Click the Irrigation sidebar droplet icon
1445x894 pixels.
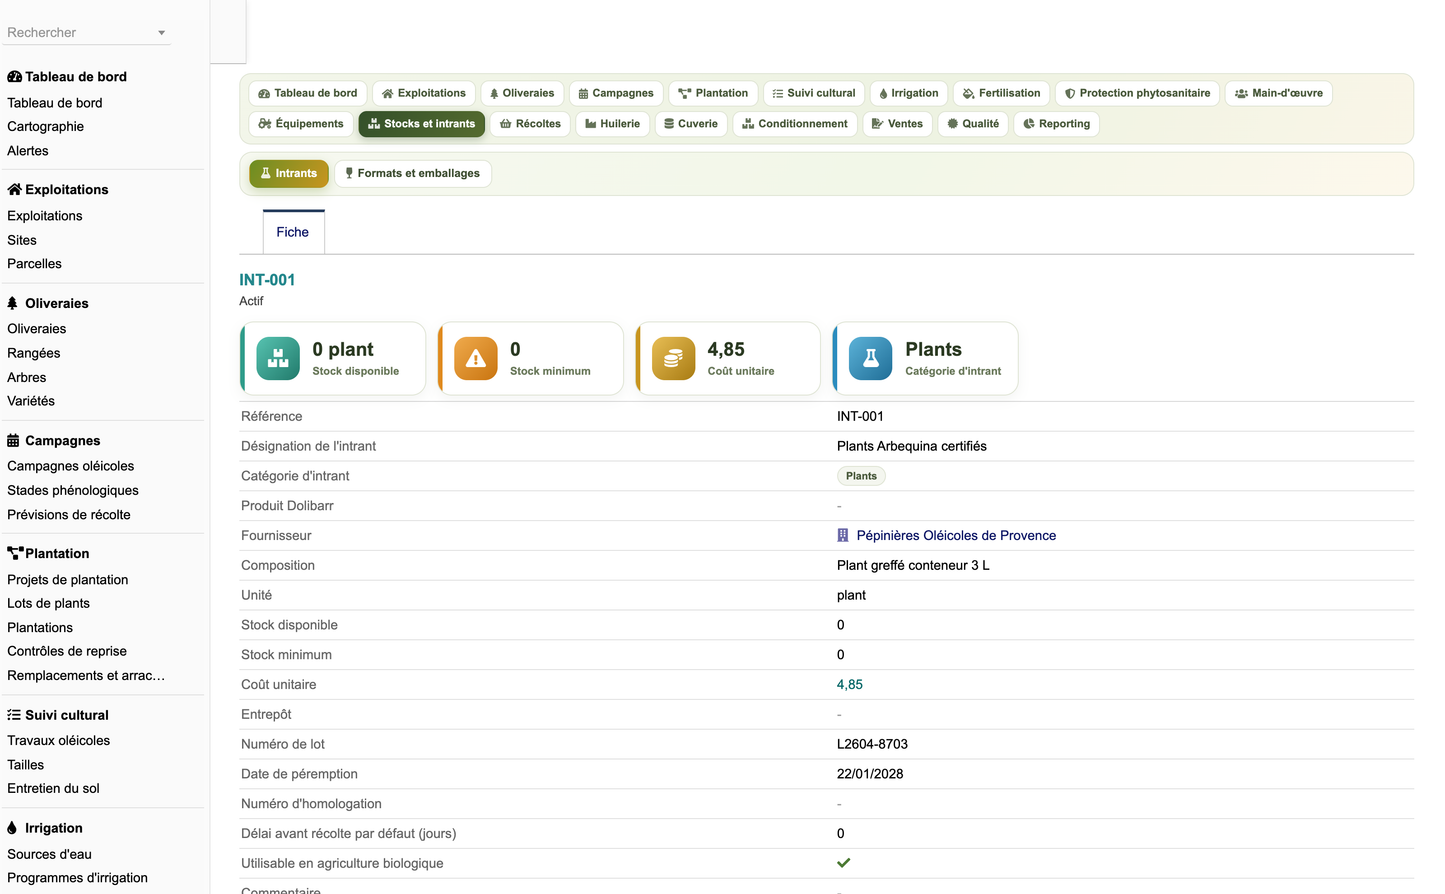point(12,828)
